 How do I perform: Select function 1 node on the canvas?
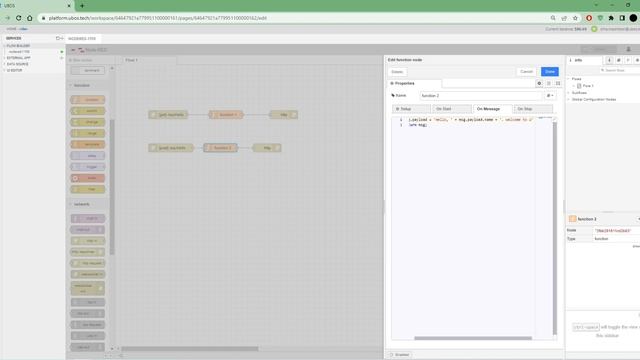pos(226,115)
